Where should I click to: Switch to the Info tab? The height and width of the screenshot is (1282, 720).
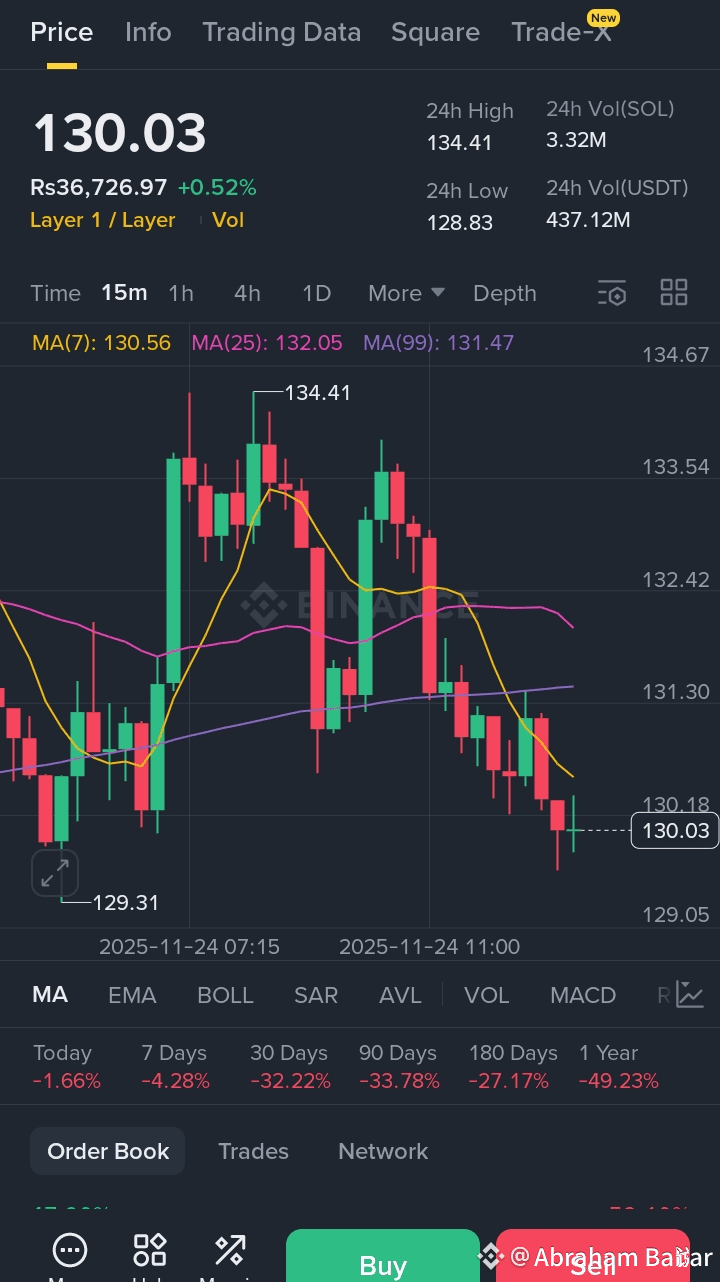pyautogui.click(x=148, y=32)
